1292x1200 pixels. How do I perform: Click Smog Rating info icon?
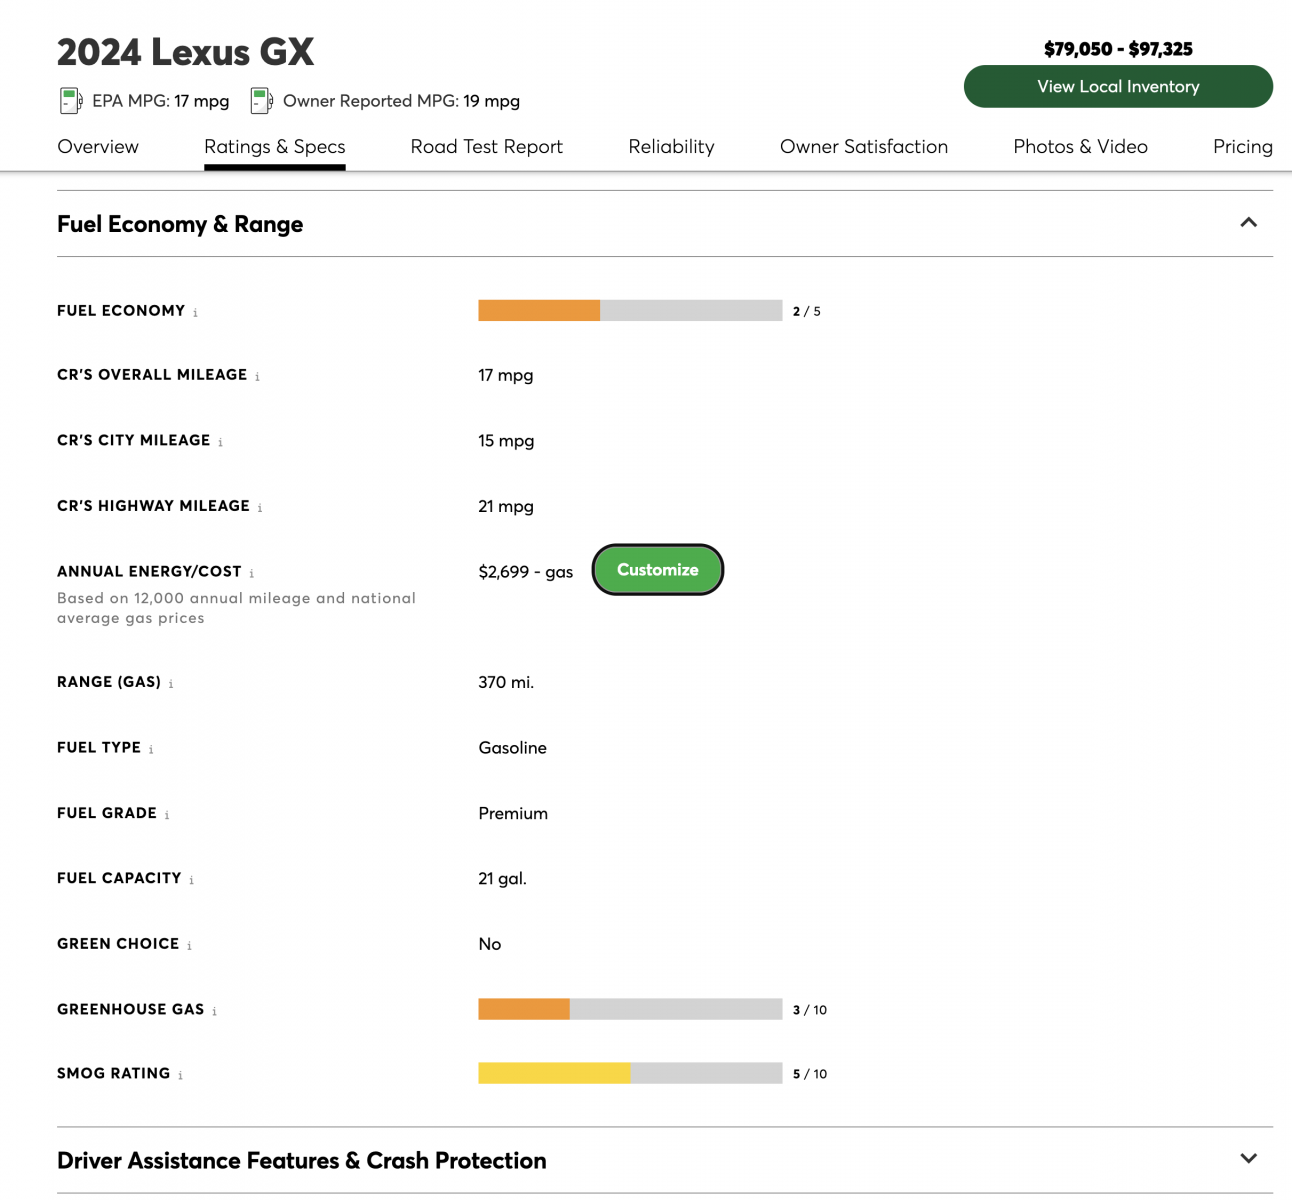click(180, 1075)
